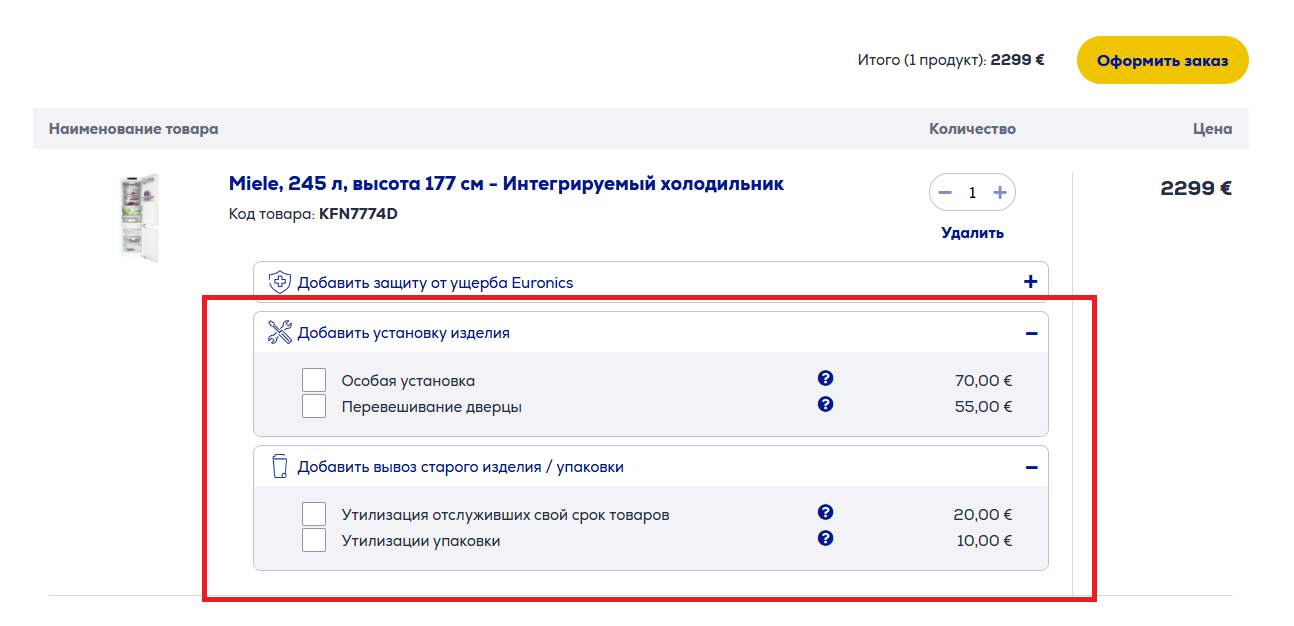The height and width of the screenshot is (626, 1294).
Task: Check the Утилизации упаковки checkbox
Action: tap(314, 540)
